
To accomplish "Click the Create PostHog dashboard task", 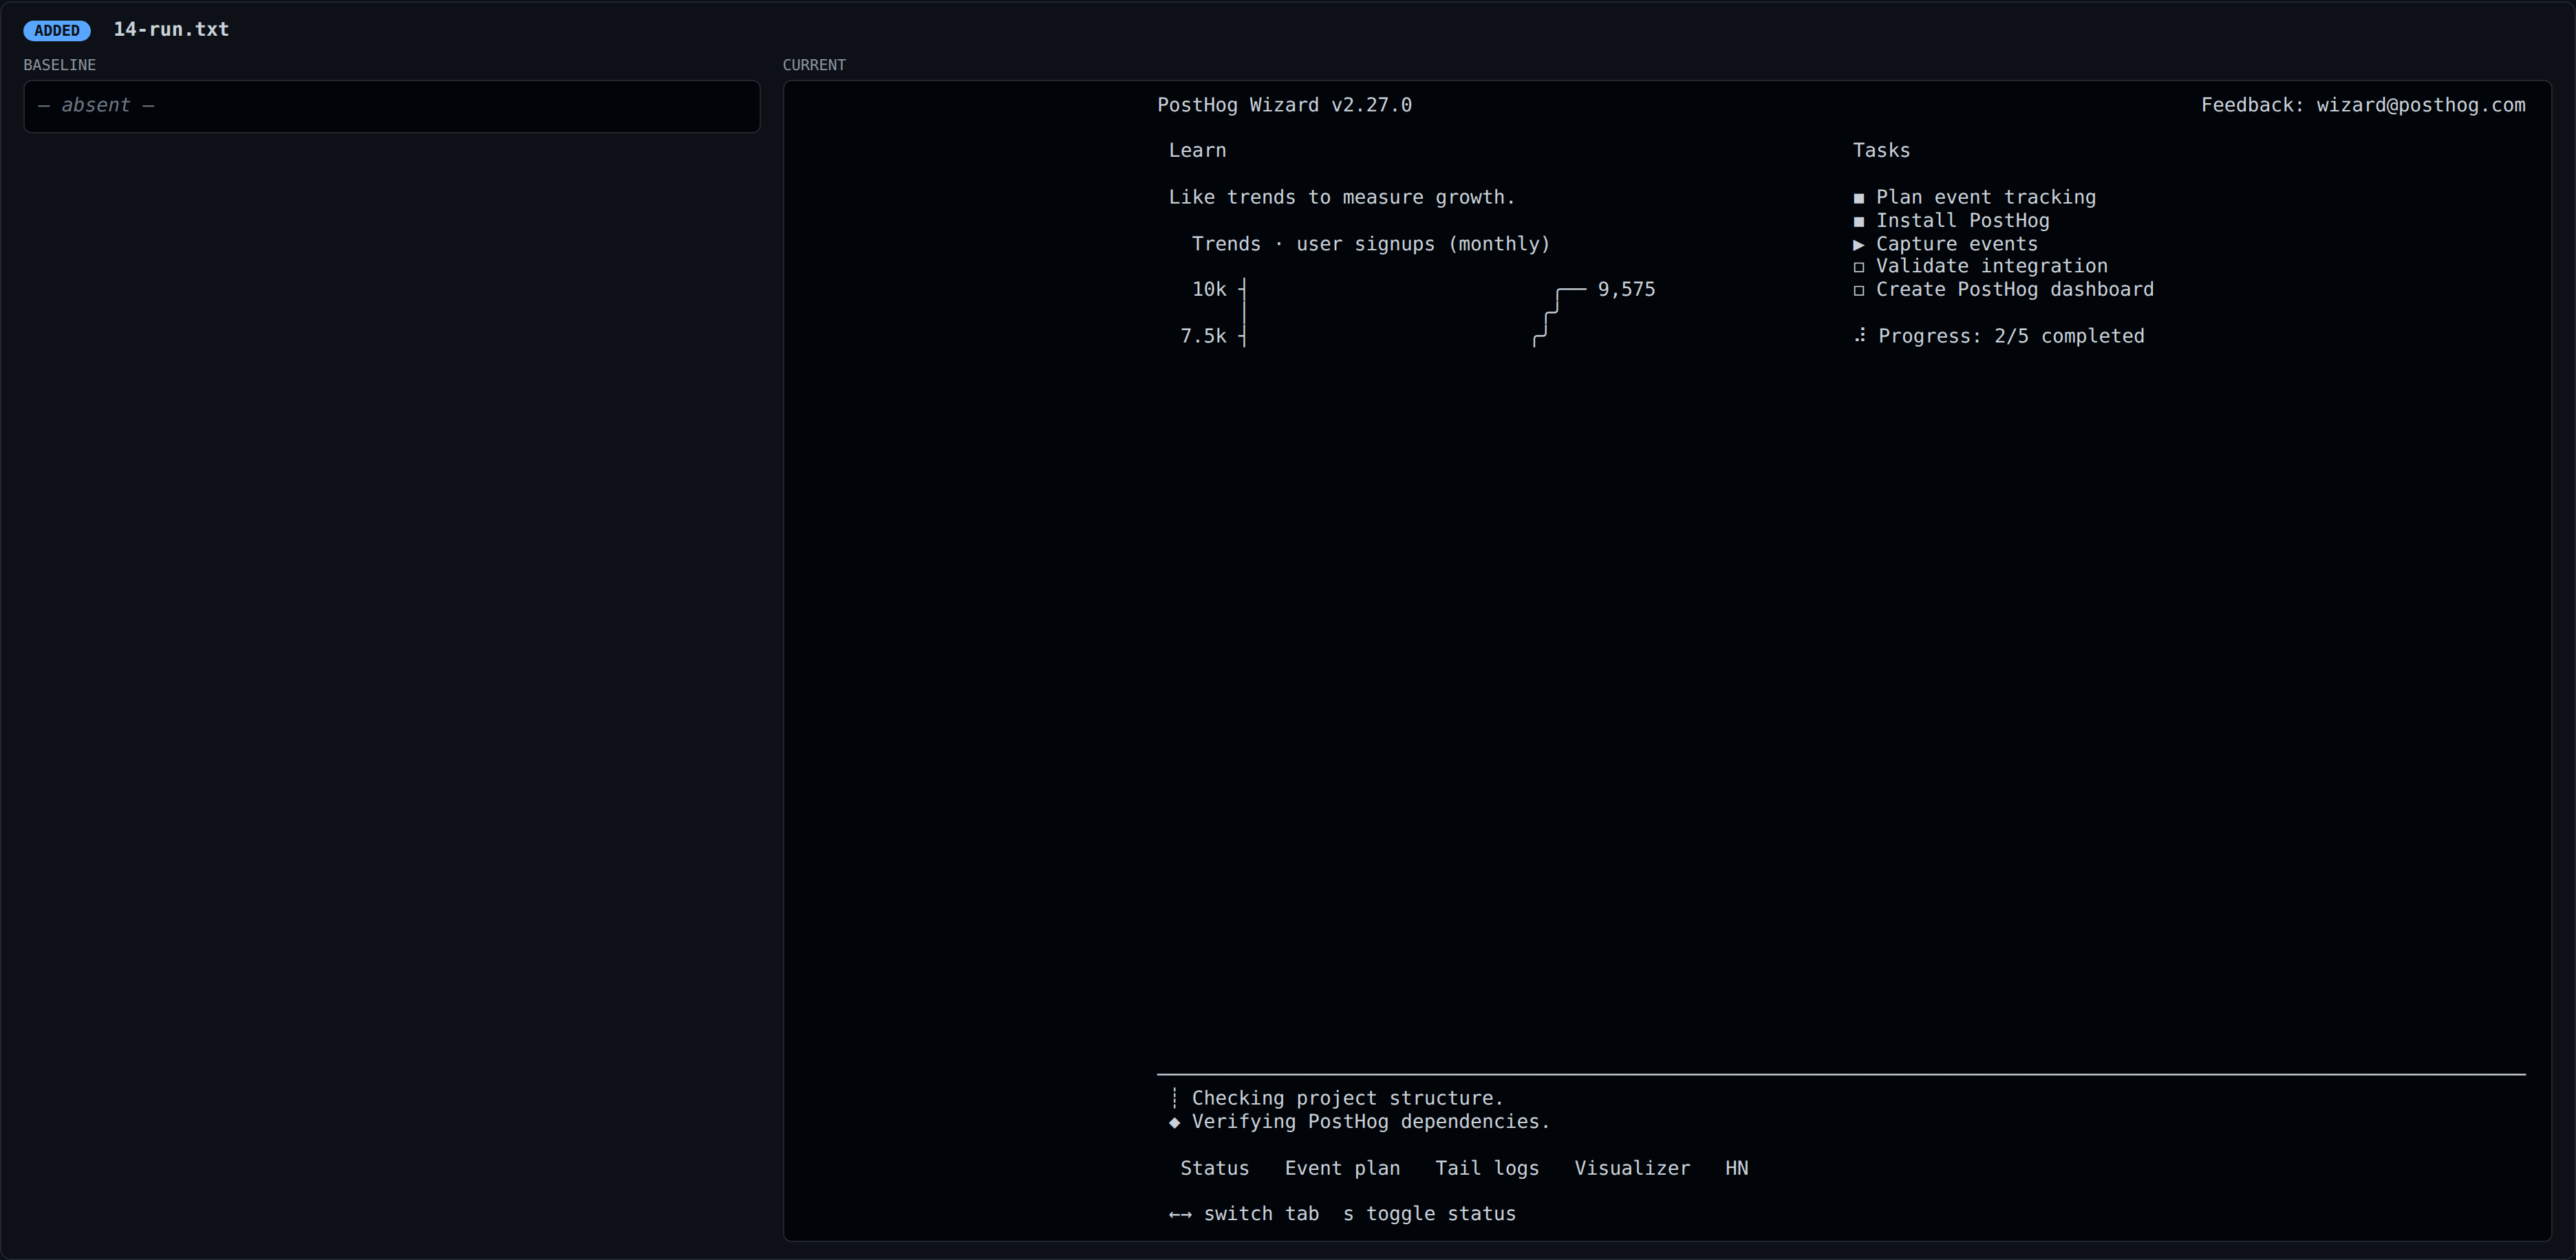I will pyautogui.click(x=2014, y=289).
